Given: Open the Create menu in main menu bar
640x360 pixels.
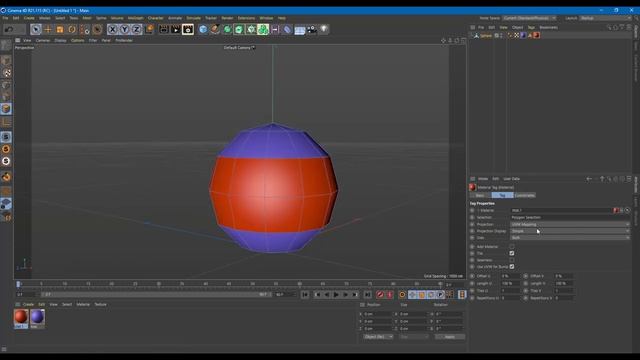Looking at the screenshot, I should pos(29,18).
